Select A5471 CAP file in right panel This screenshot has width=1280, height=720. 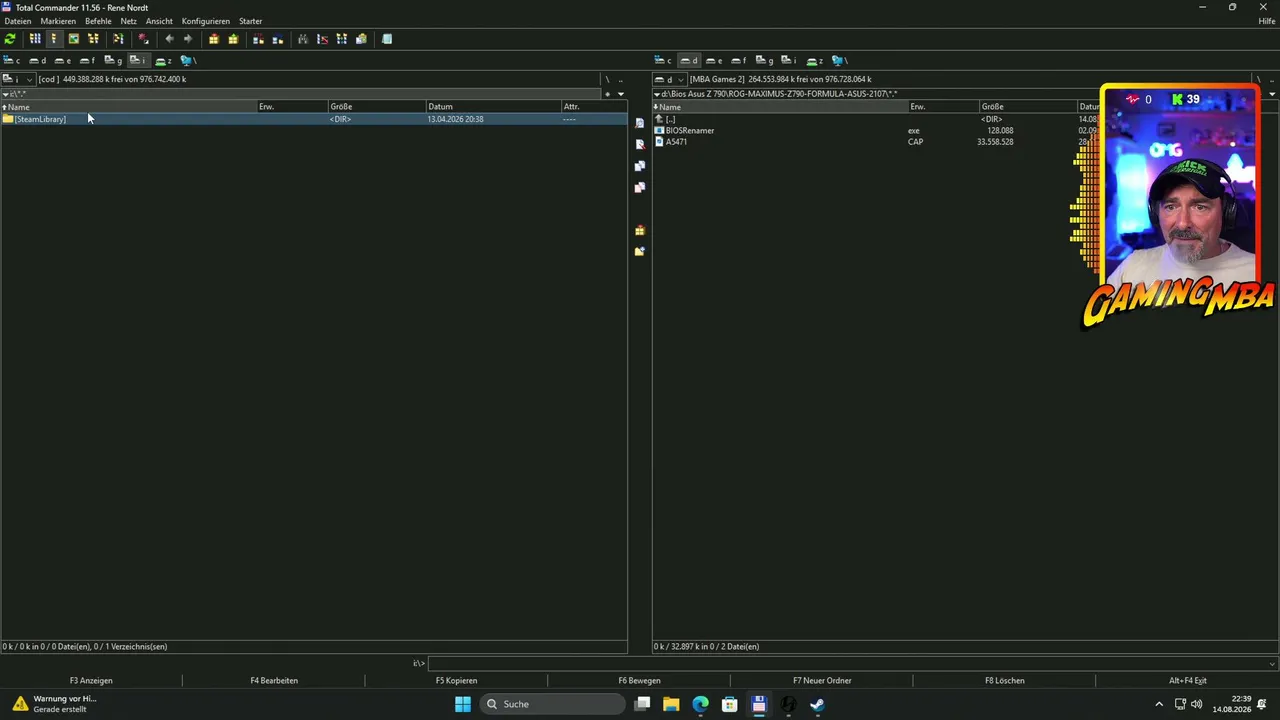(677, 142)
